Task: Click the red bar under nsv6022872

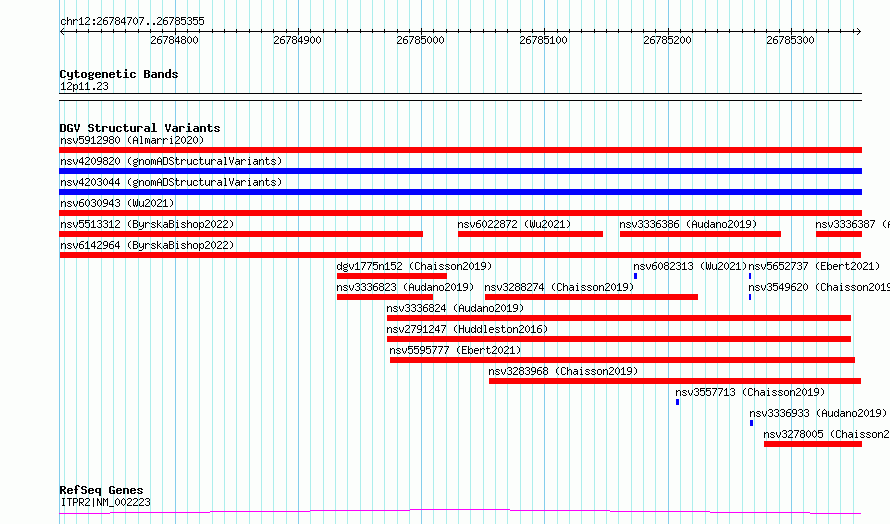Action: coord(530,234)
